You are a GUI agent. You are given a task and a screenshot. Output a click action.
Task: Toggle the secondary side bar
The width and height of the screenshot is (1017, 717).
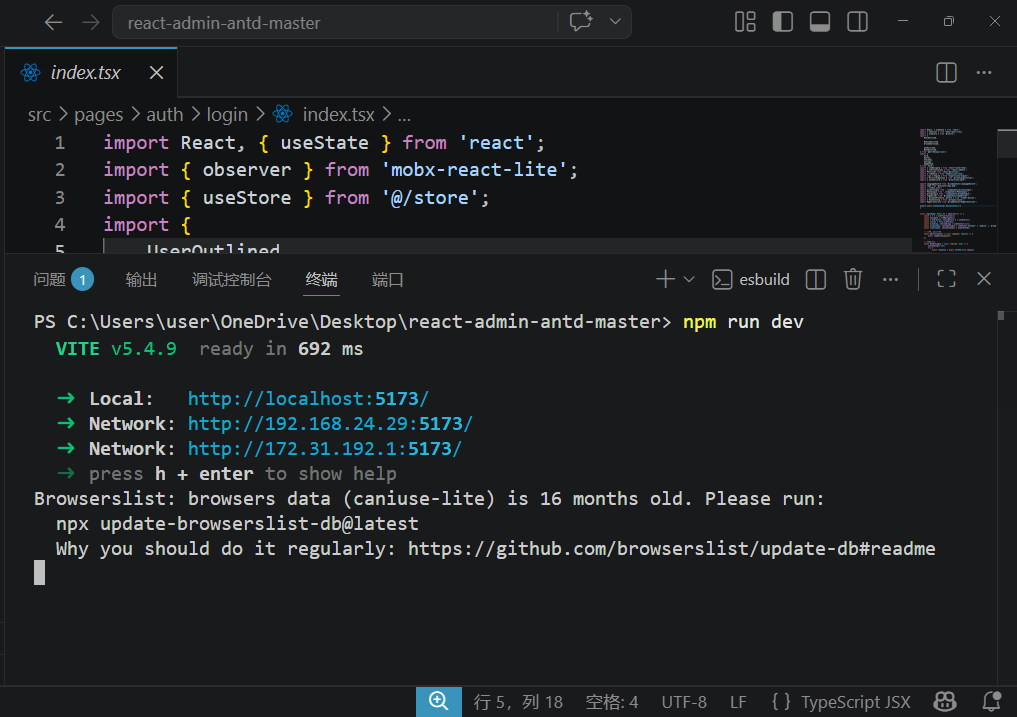click(857, 22)
